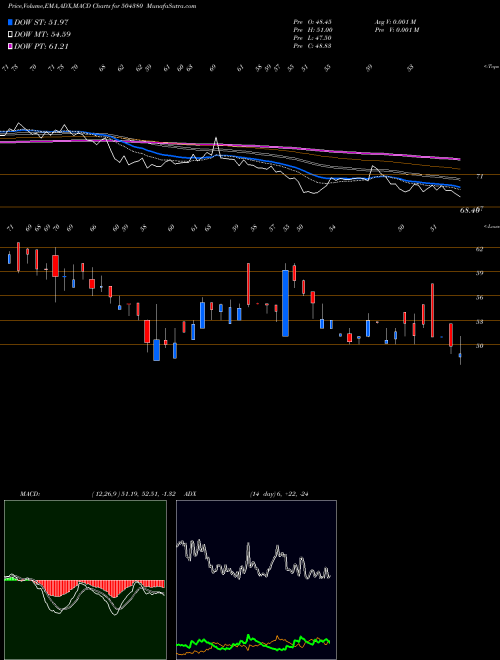Select the 'DOW ST: 51.97' legend text
This screenshot has height=660, width=500.
pos(41,22)
